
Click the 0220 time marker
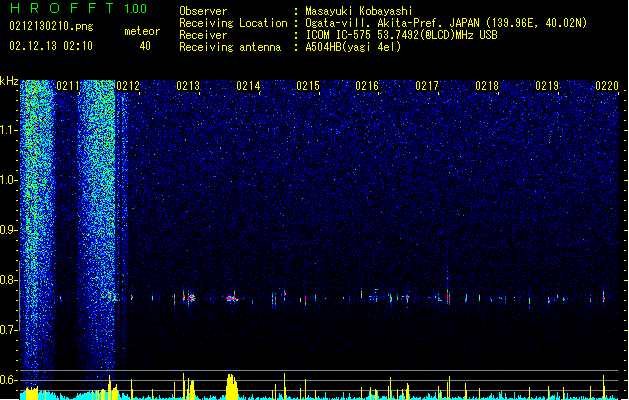[x=607, y=86]
